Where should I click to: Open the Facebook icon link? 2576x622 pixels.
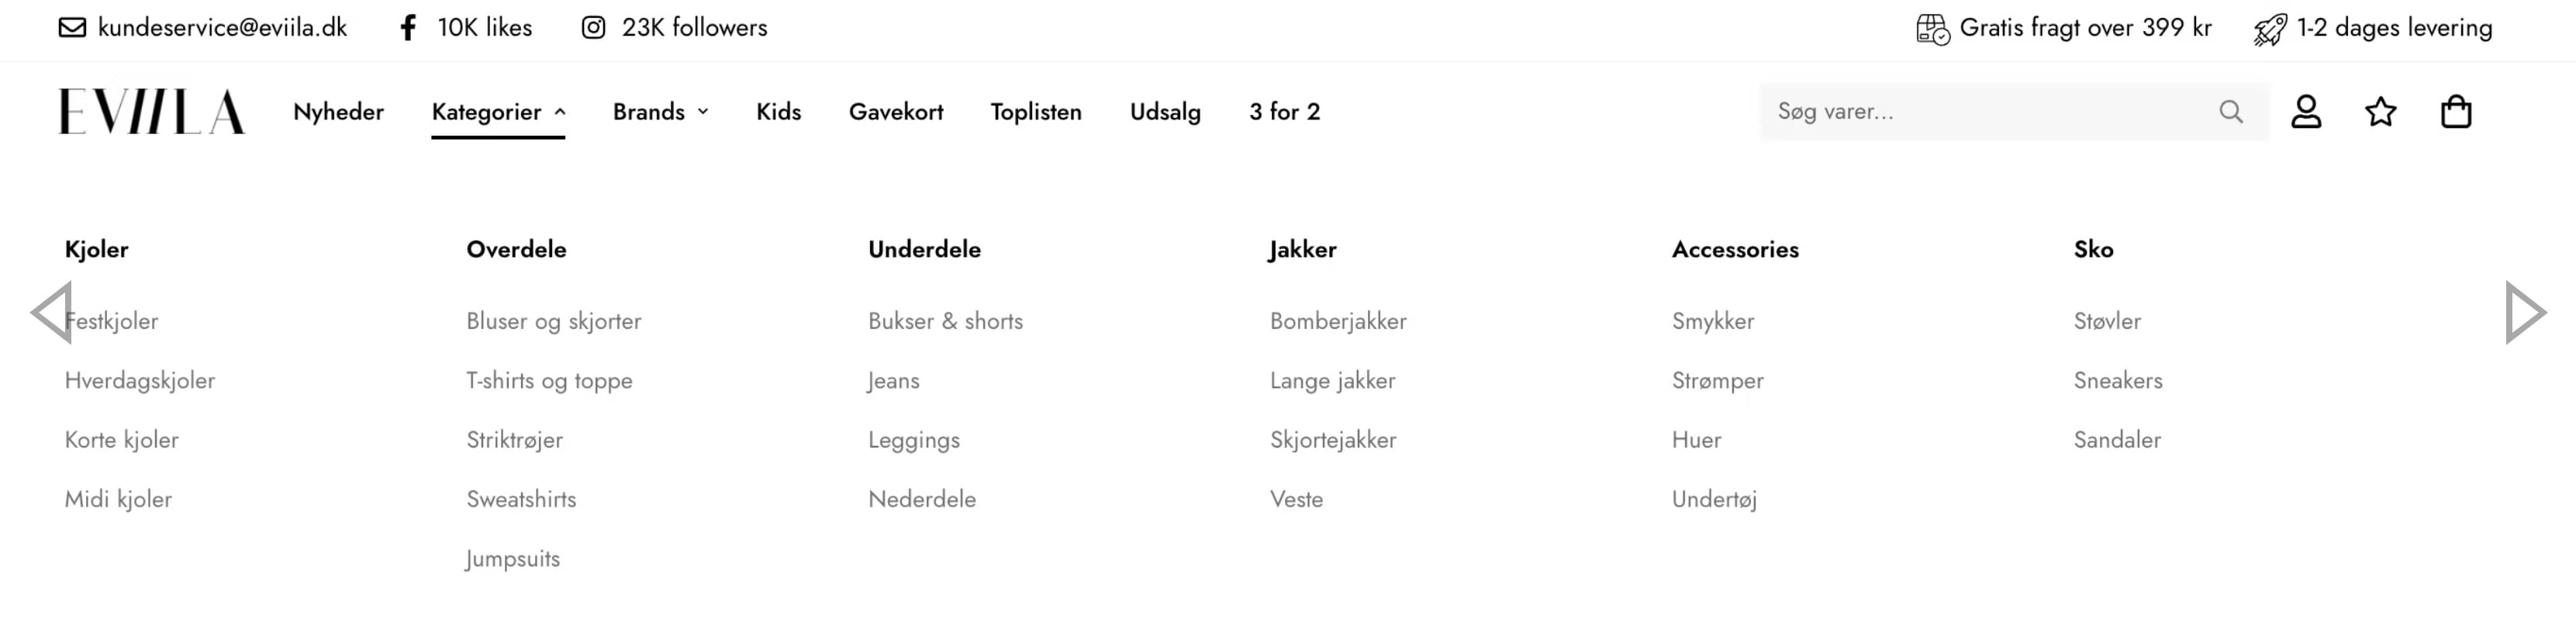408,28
